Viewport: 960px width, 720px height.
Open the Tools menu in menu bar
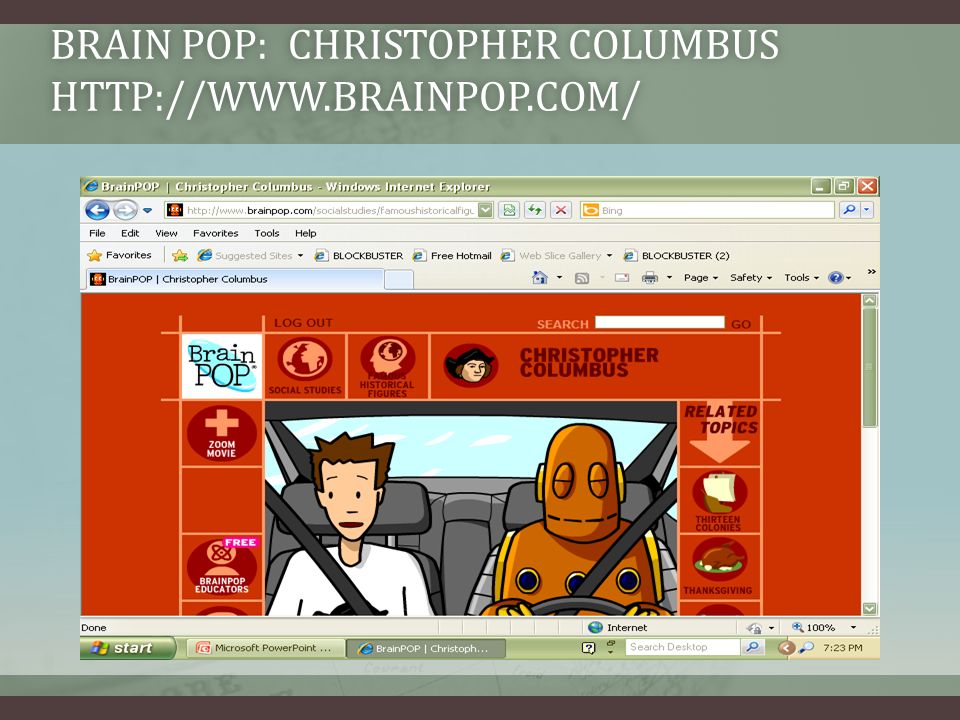[x=267, y=233]
